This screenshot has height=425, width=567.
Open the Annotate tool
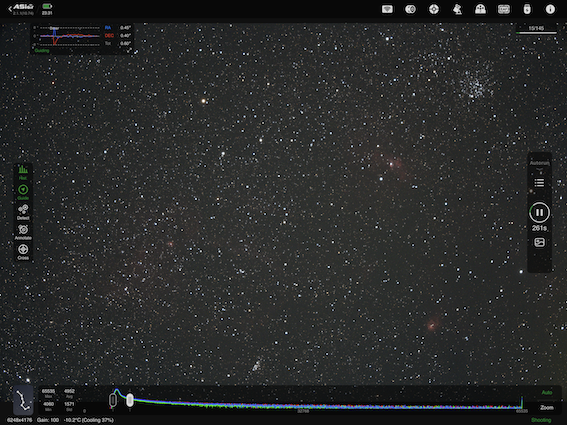23,232
